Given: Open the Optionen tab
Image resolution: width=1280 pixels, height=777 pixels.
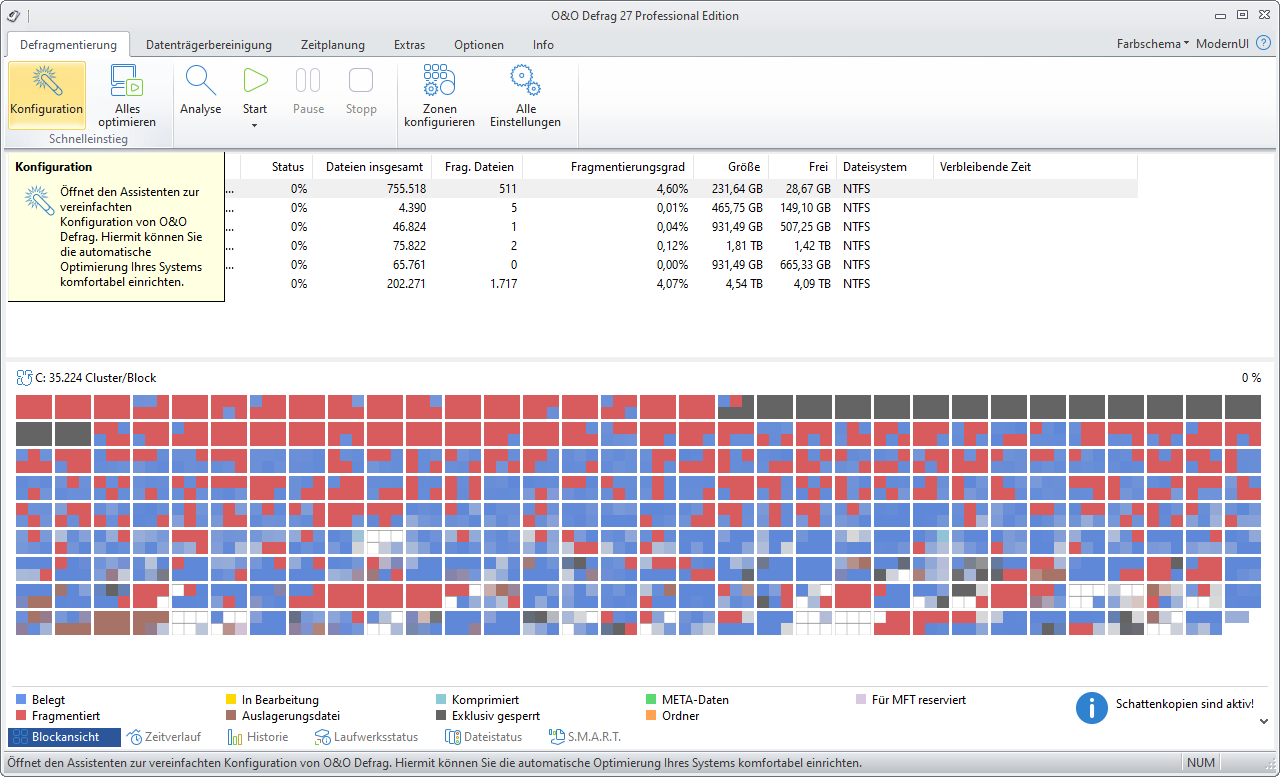Looking at the screenshot, I should [479, 45].
